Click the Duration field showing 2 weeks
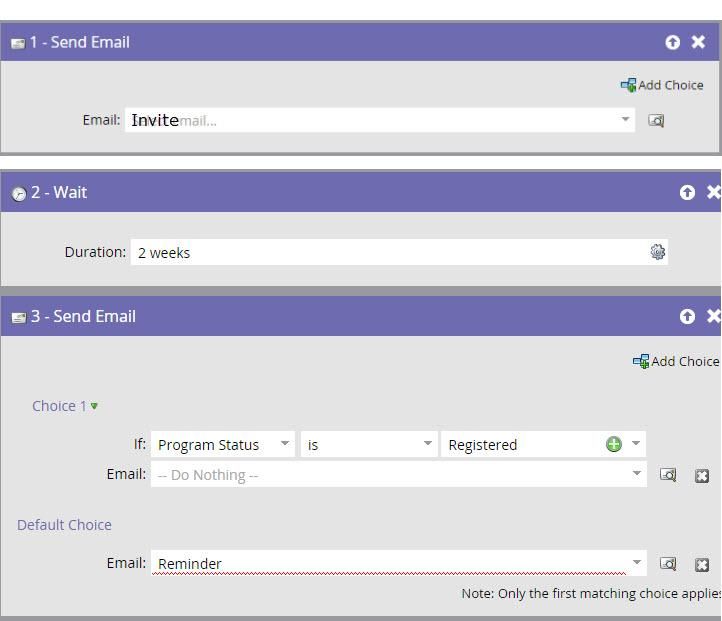Screen dimensions: 722x621 click(390, 252)
